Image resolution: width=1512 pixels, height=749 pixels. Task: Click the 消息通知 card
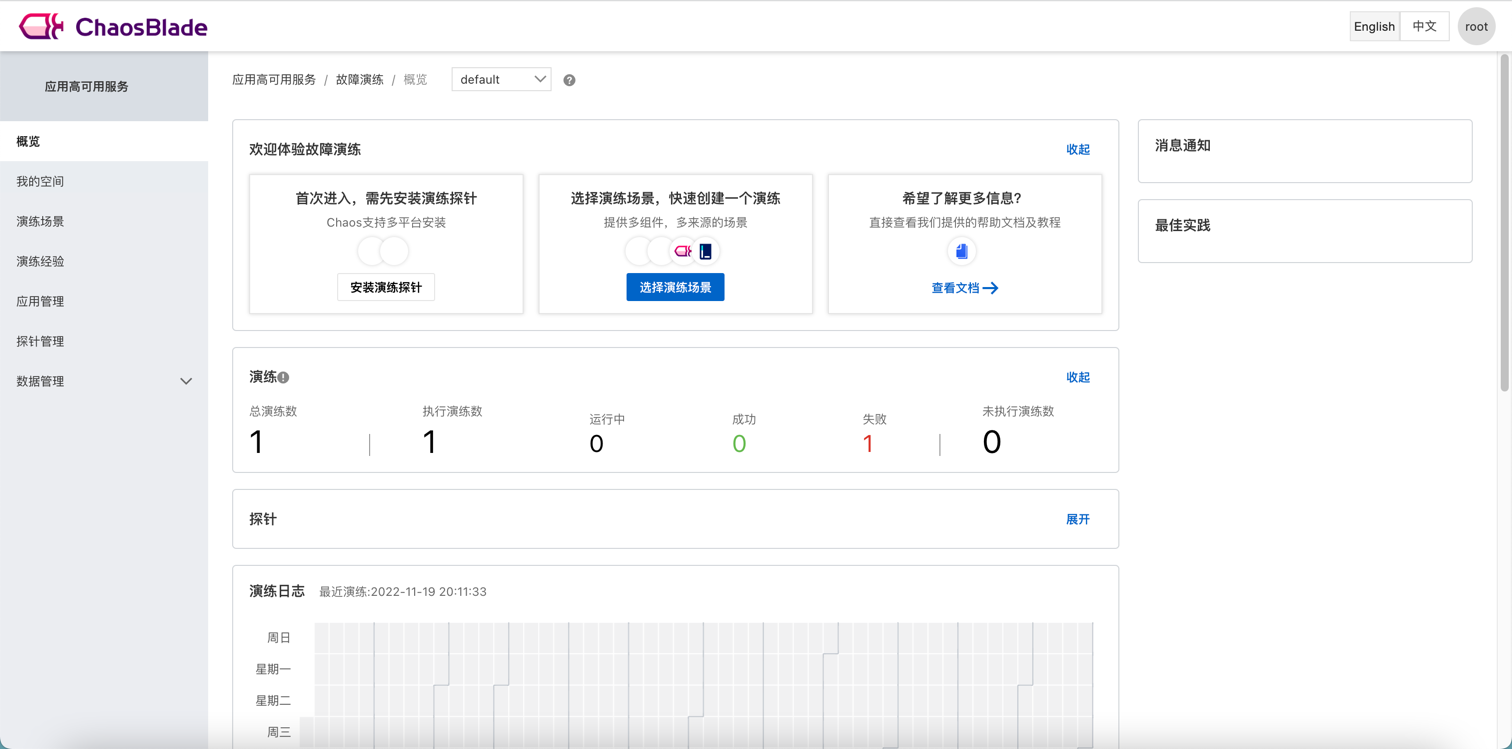tap(1305, 151)
